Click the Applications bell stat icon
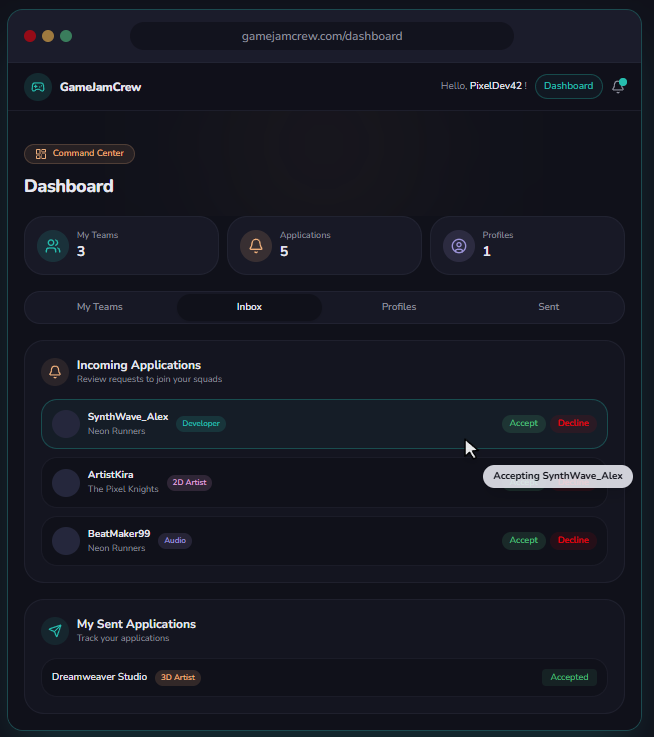Image resolution: width=654 pixels, height=737 pixels. (256, 245)
